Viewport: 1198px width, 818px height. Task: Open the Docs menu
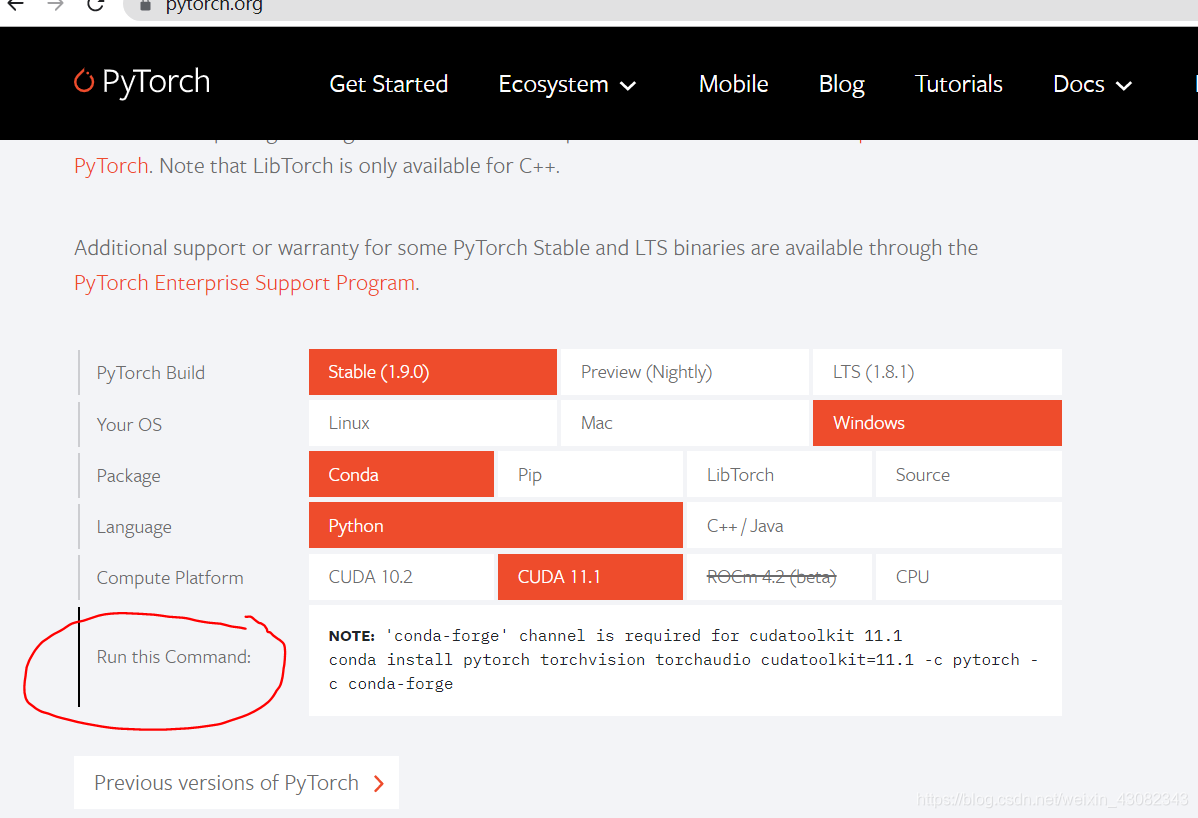[1092, 84]
